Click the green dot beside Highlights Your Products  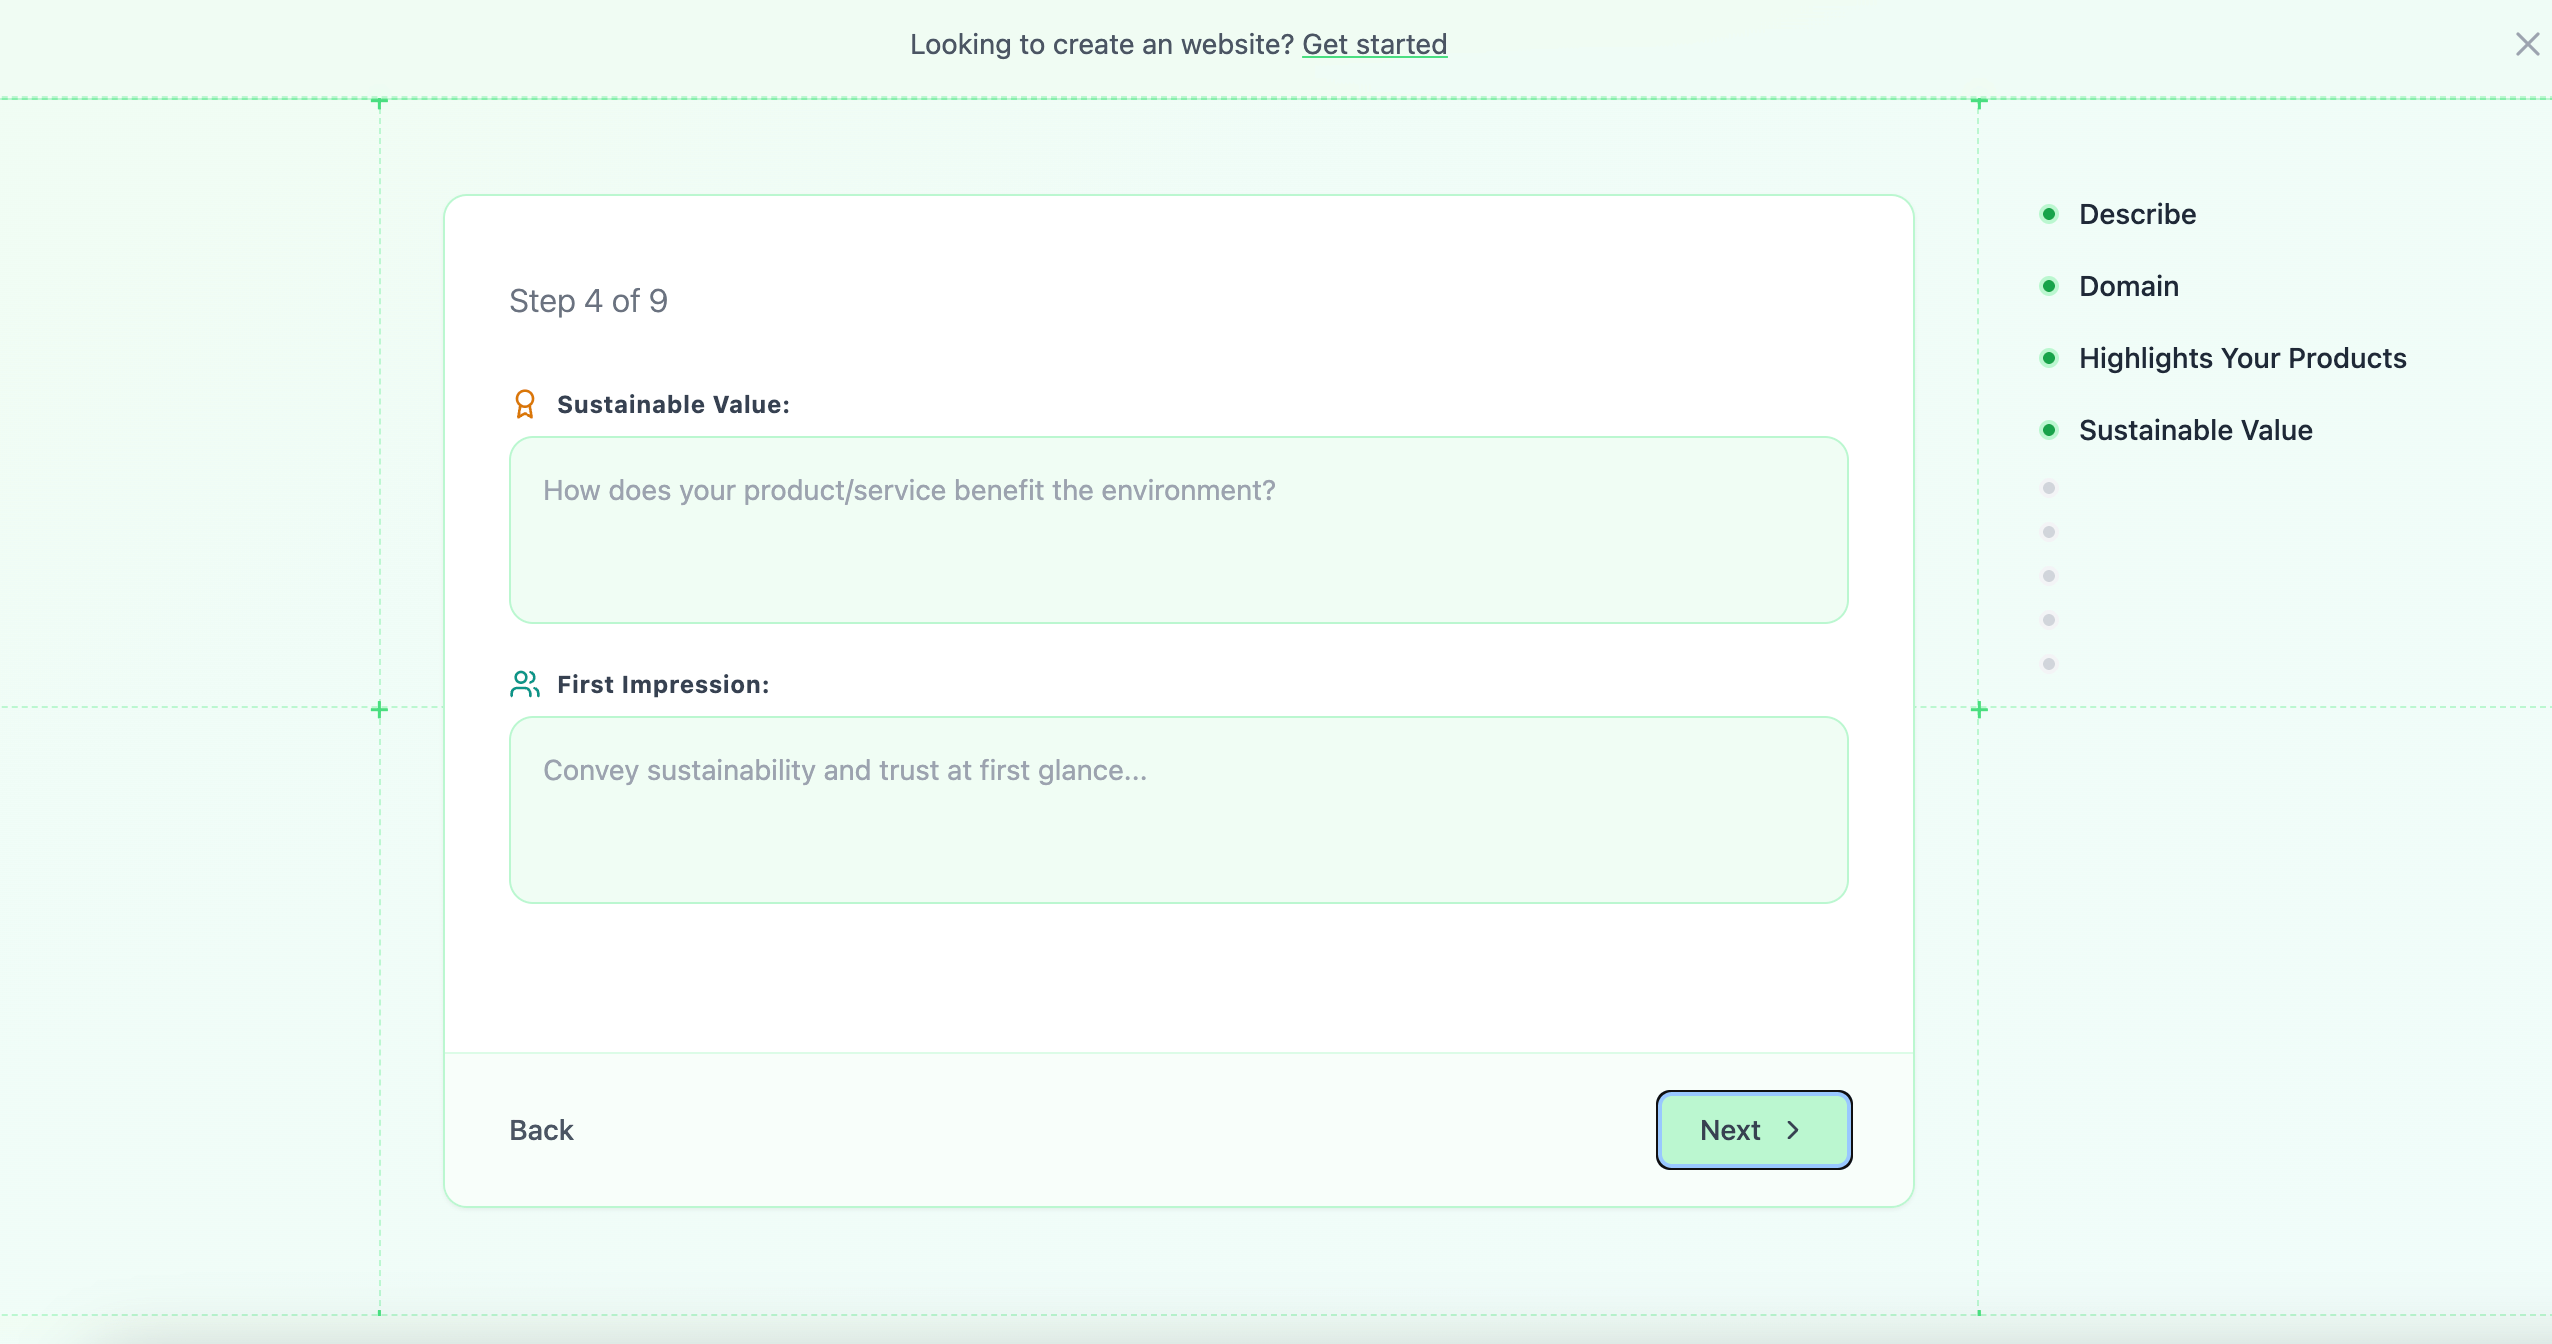pos(2050,358)
